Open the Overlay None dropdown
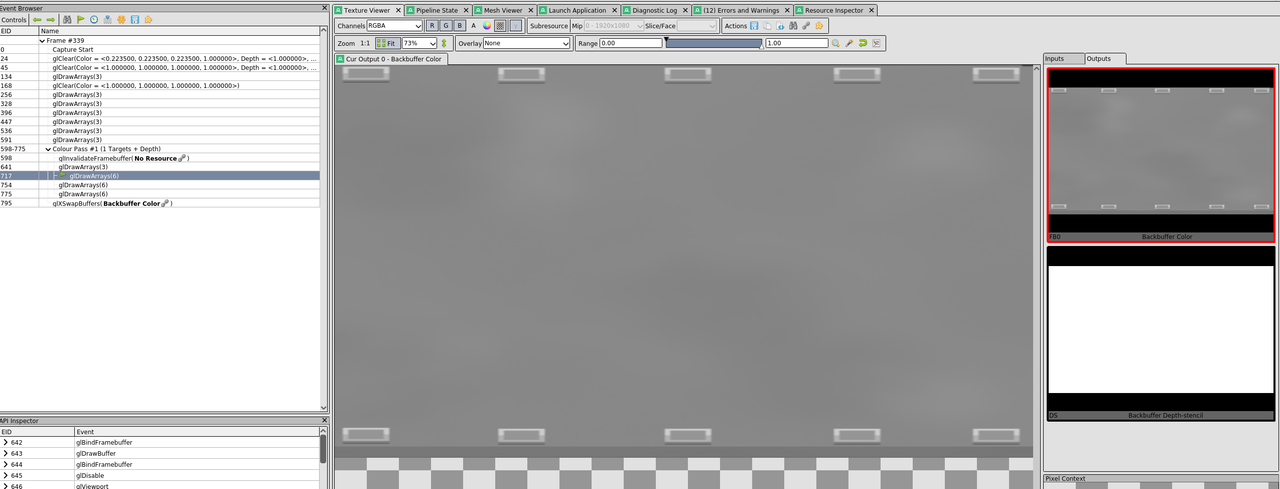 (527, 43)
